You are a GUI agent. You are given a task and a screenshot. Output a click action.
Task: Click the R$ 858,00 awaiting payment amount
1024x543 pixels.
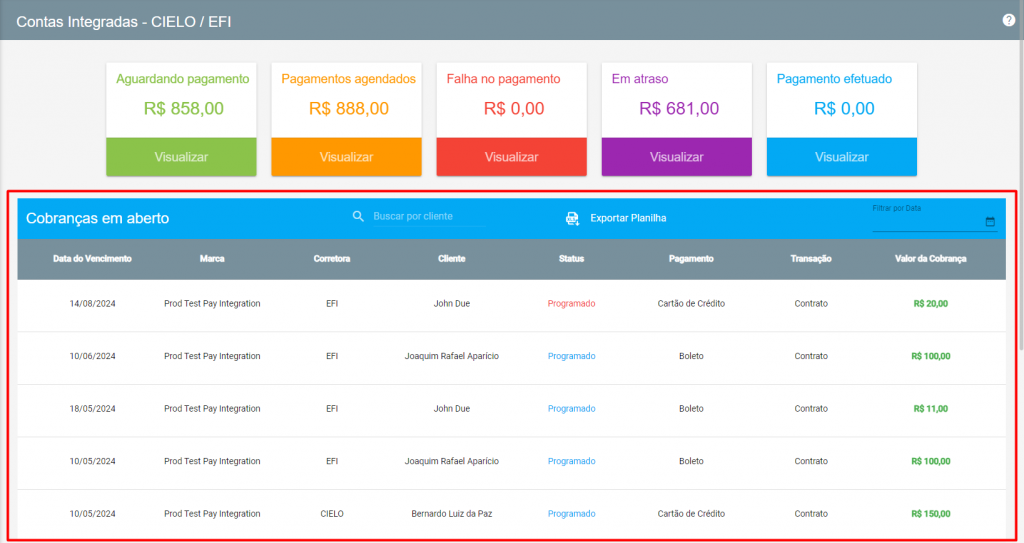(x=184, y=108)
